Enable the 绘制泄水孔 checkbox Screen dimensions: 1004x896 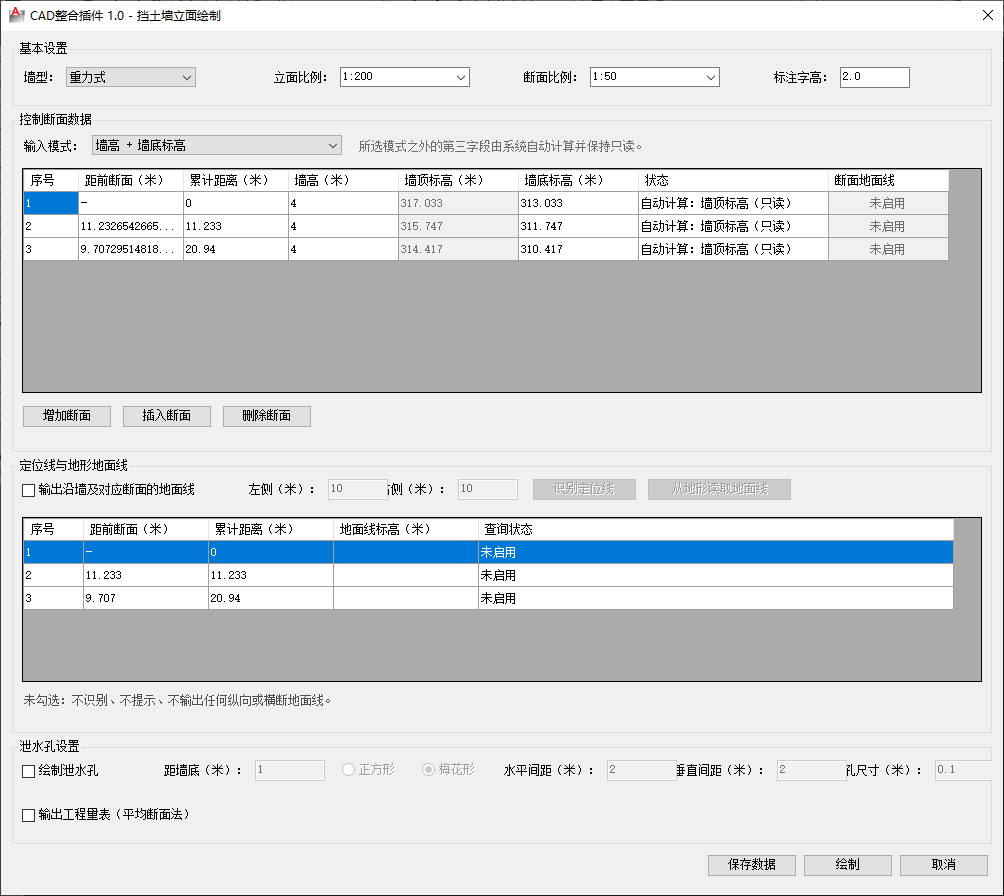28,771
